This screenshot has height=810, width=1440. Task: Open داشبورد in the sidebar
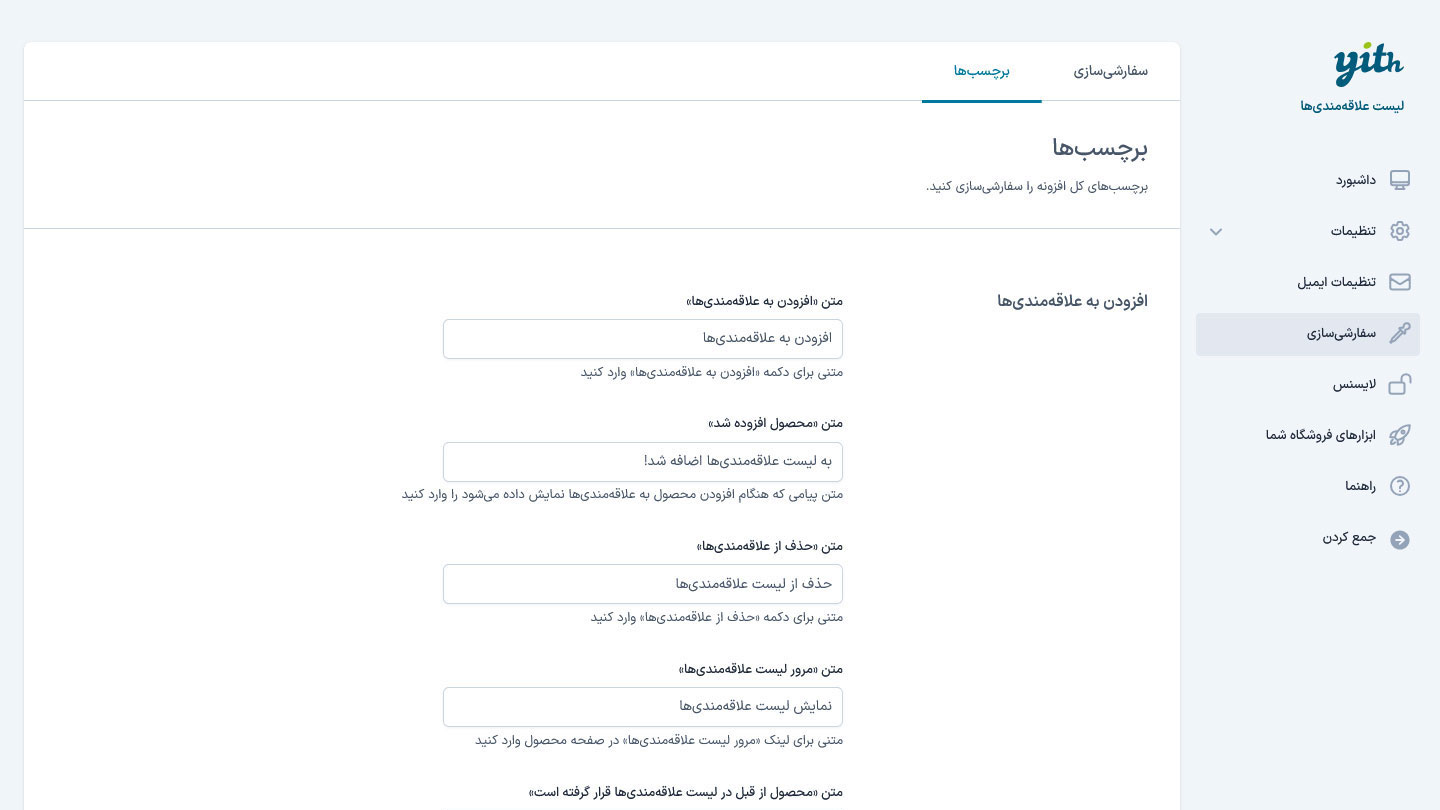1308,180
